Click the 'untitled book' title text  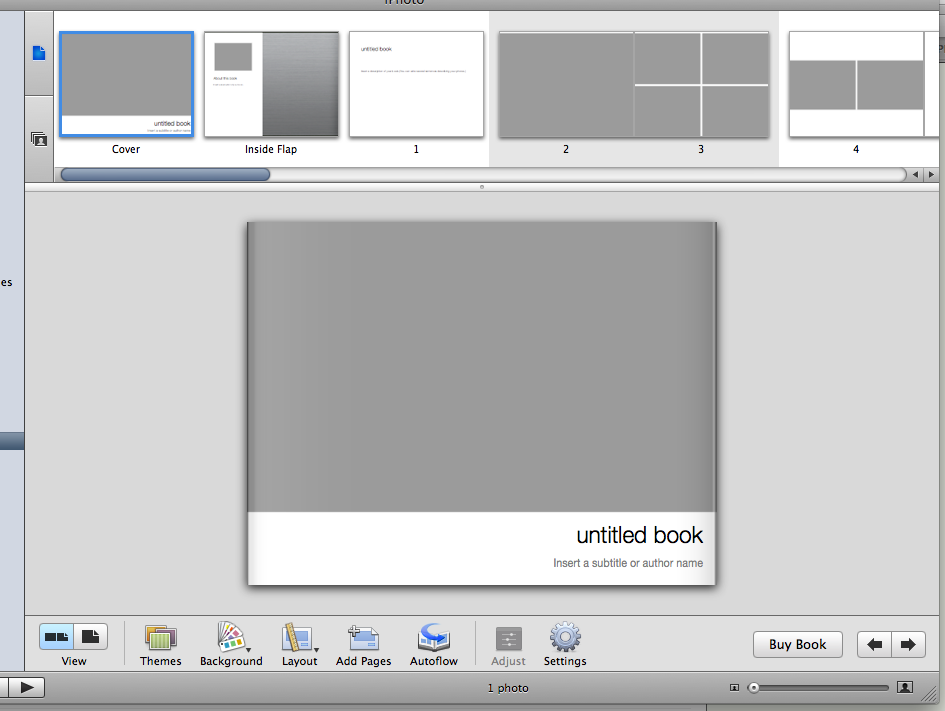pyautogui.click(x=639, y=535)
